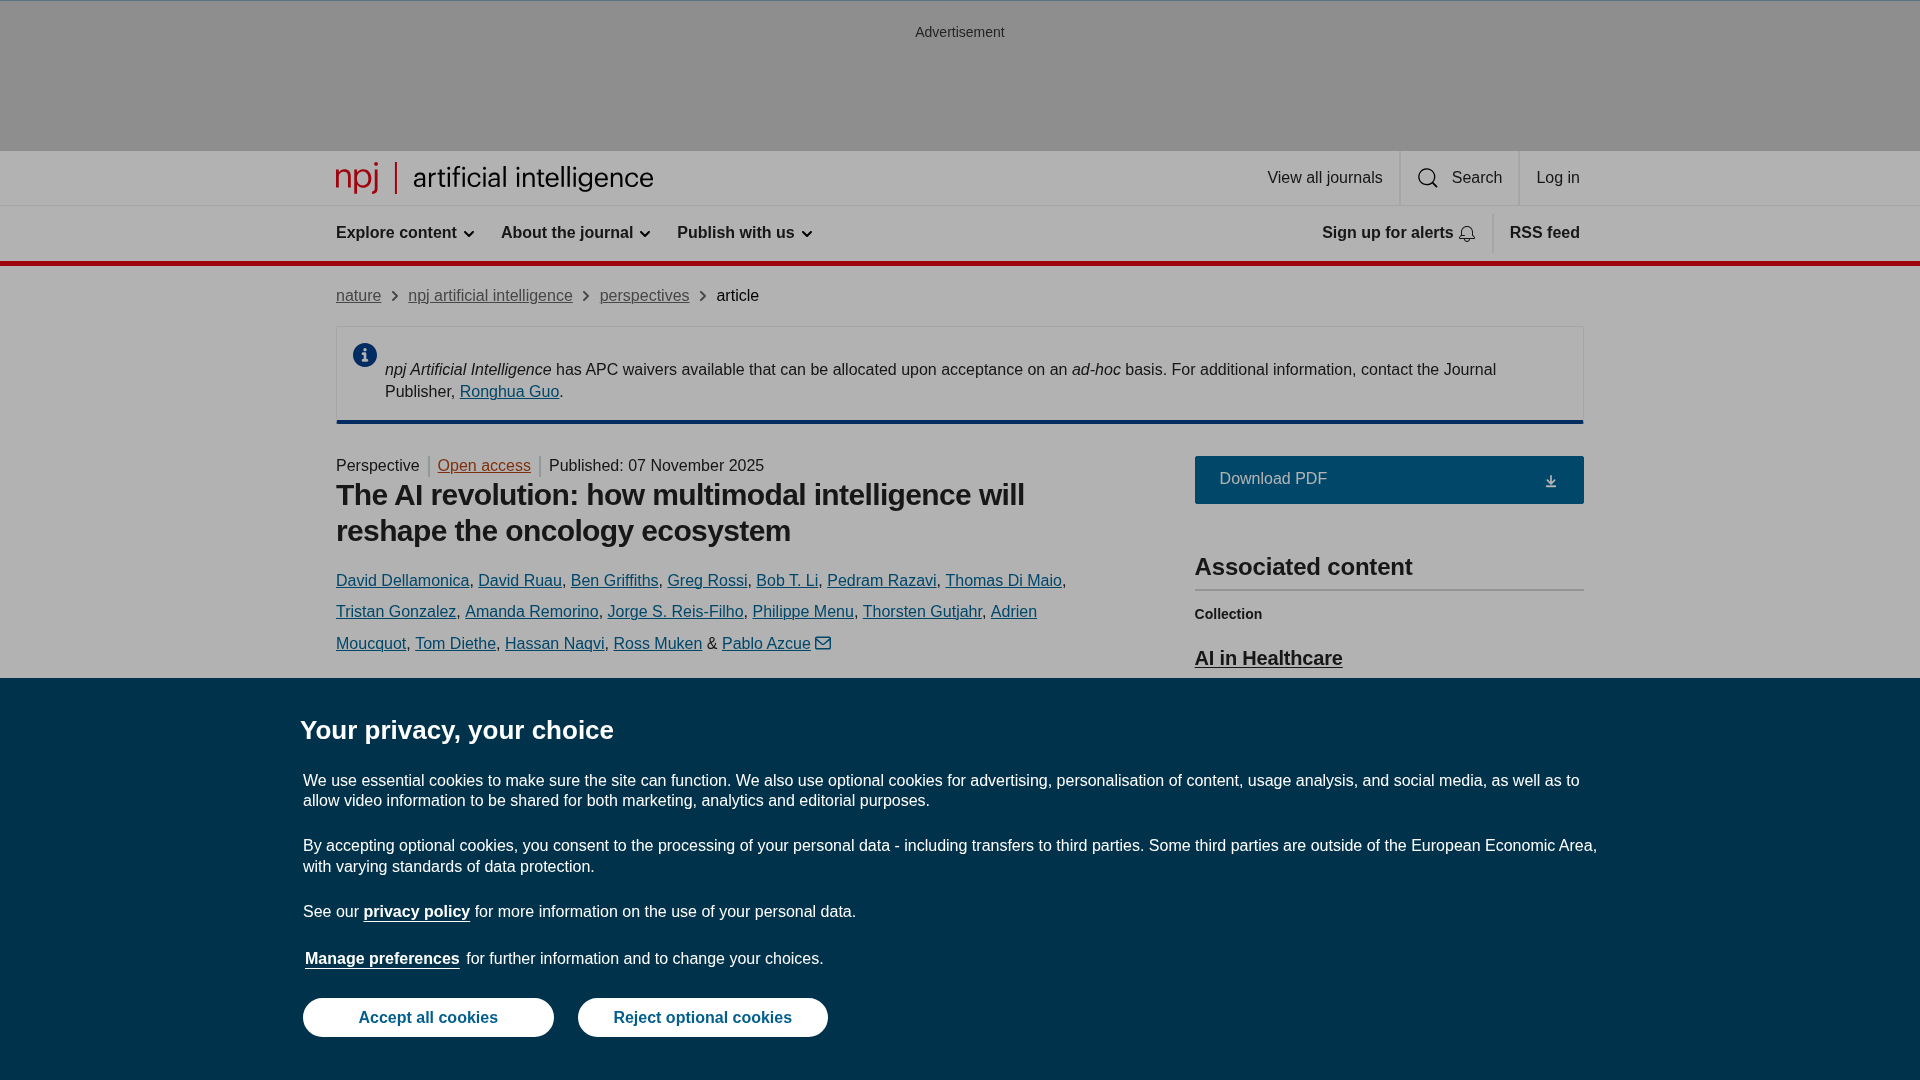The width and height of the screenshot is (1920, 1080).
Task: Click the npj artificial intelligence logo
Action: (494, 178)
